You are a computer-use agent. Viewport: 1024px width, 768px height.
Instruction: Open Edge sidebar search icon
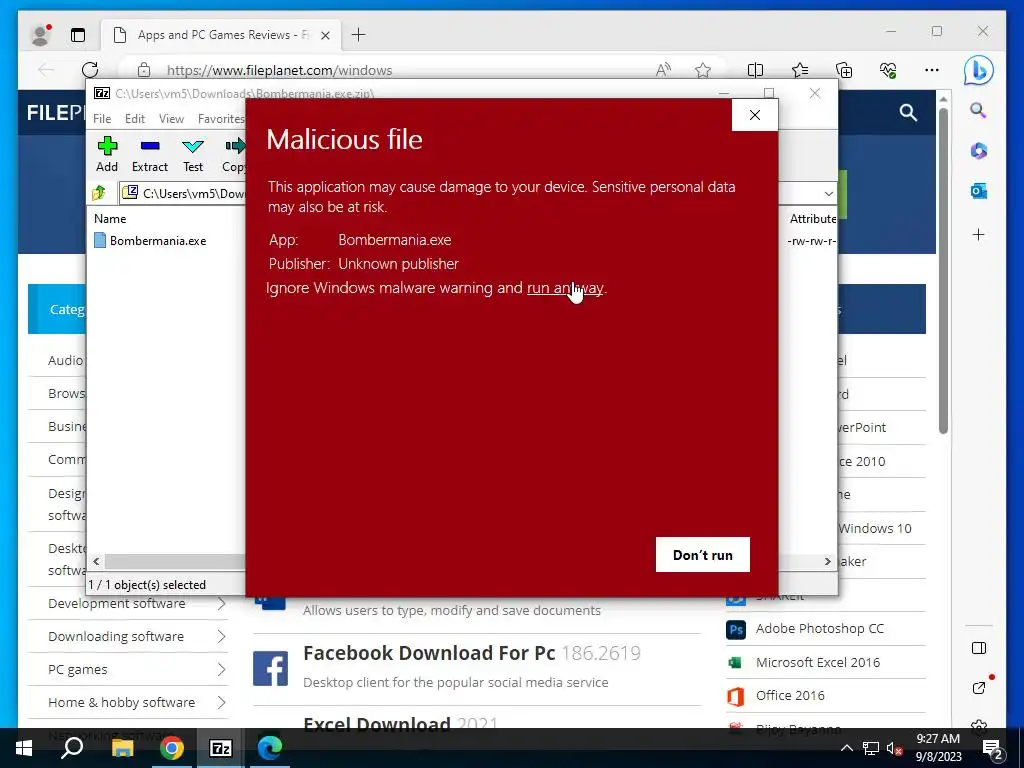[x=978, y=110]
